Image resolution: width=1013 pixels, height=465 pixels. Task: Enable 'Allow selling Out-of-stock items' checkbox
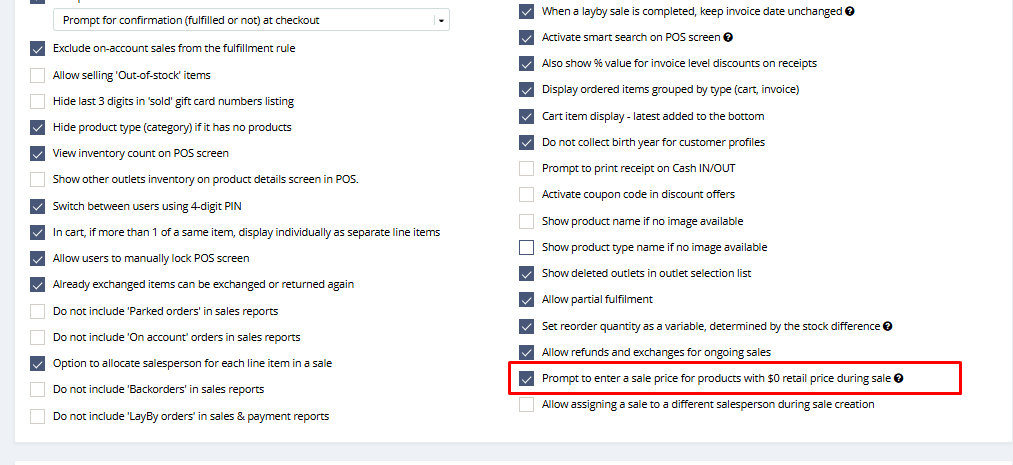tap(38, 75)
